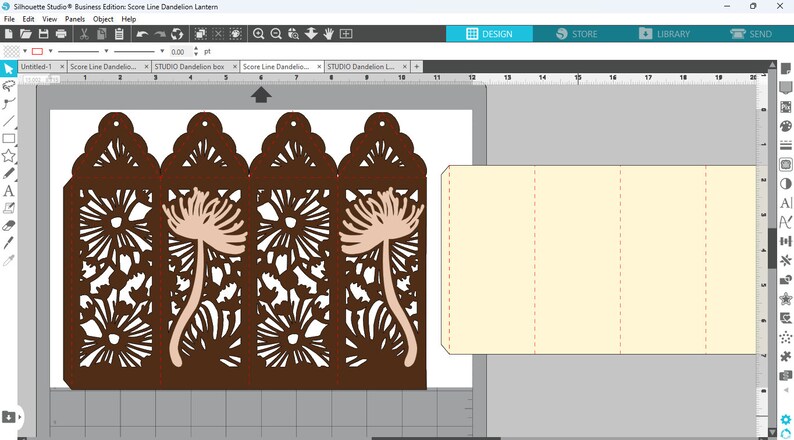Undo the last action
Viewport: 794px width, 440px height.
point(142,34)
